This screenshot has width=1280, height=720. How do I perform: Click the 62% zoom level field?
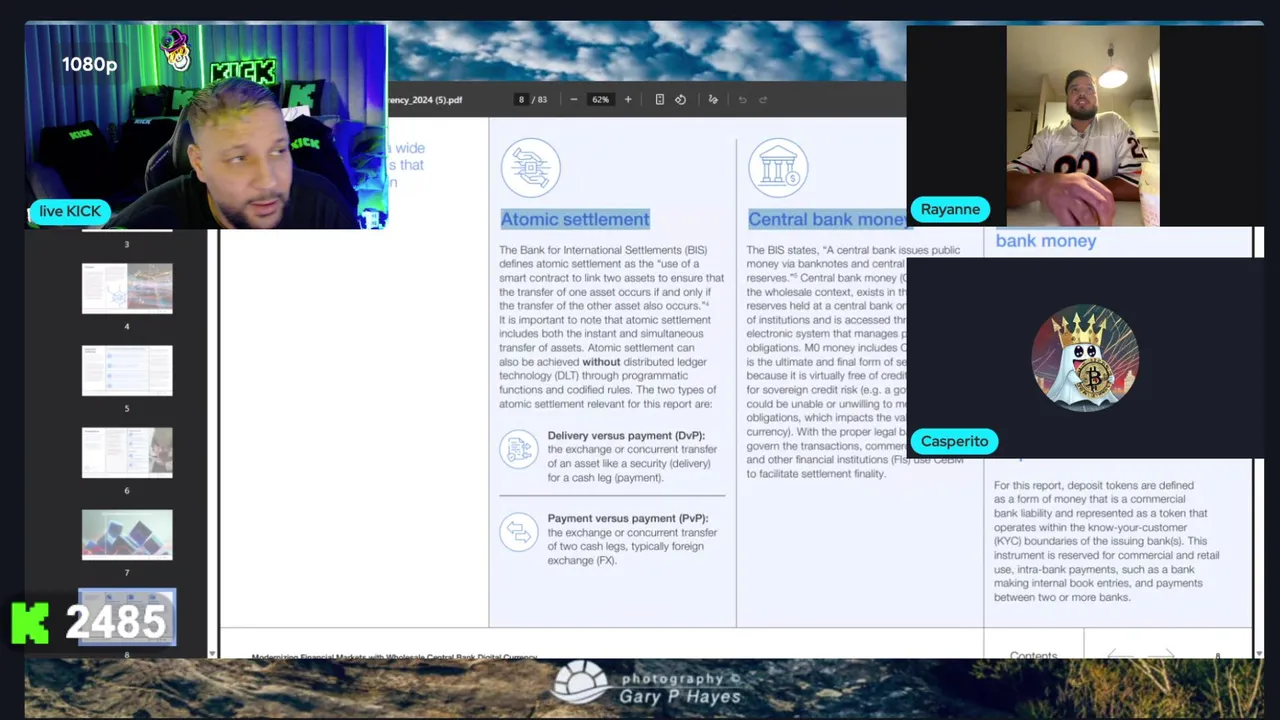click(600, 99)
